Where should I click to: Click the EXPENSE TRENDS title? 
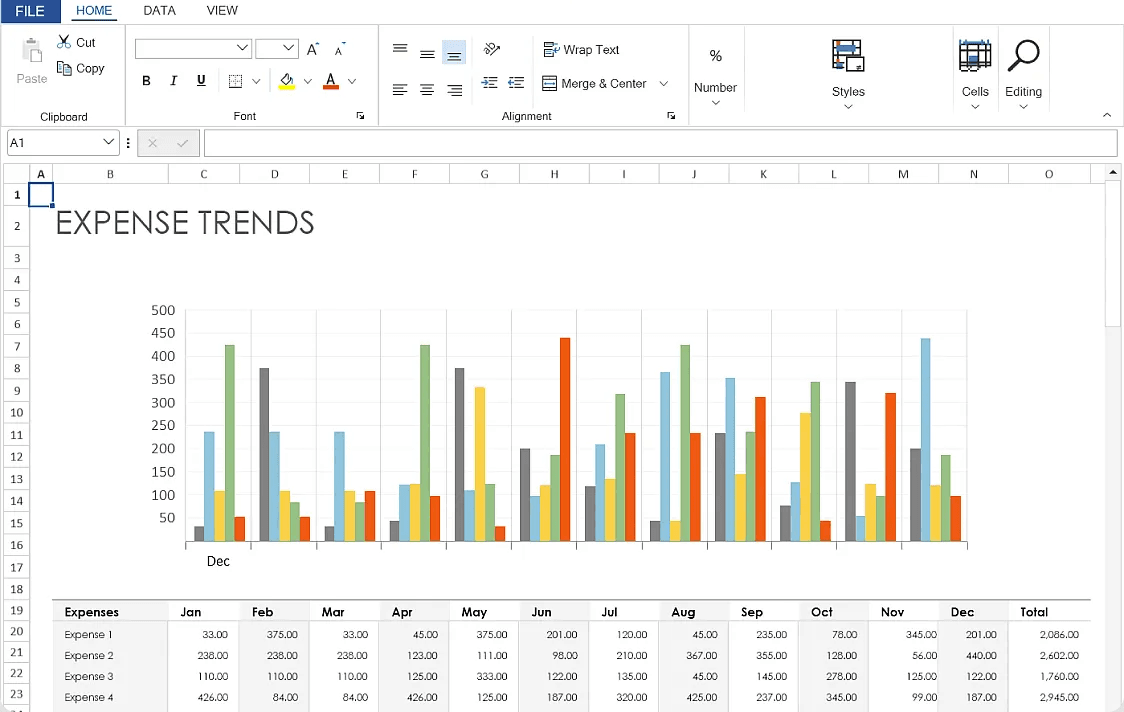pyautogui.click(x=185, y=223)
